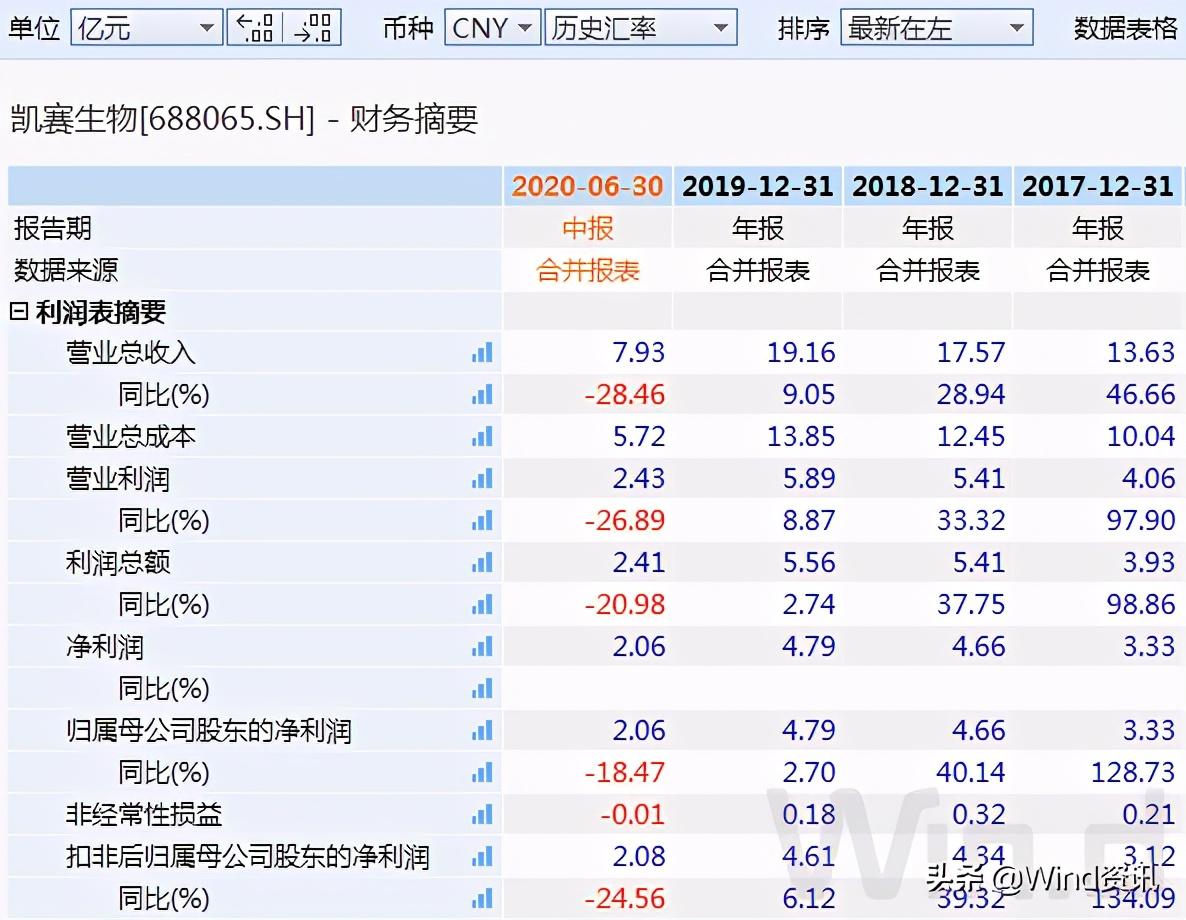The image size is (1186, 920).
Task: Click the 13.63 revenue value cell
Action: pos(1098,353)
